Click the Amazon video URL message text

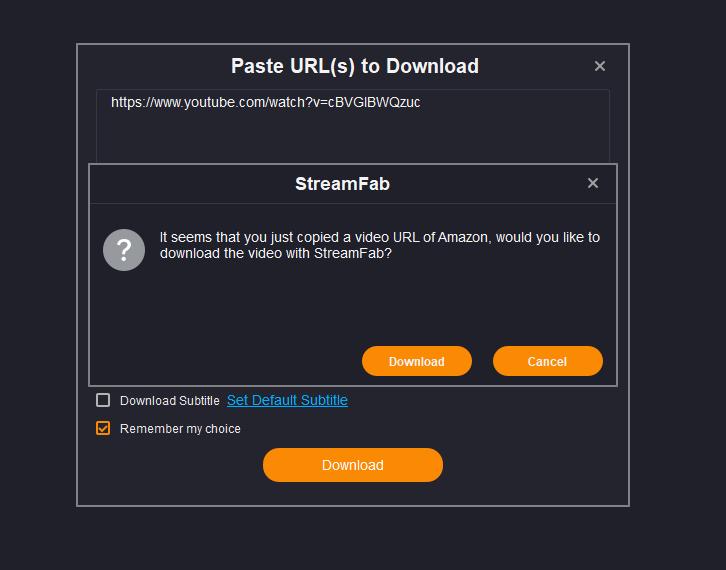[380, 245]
